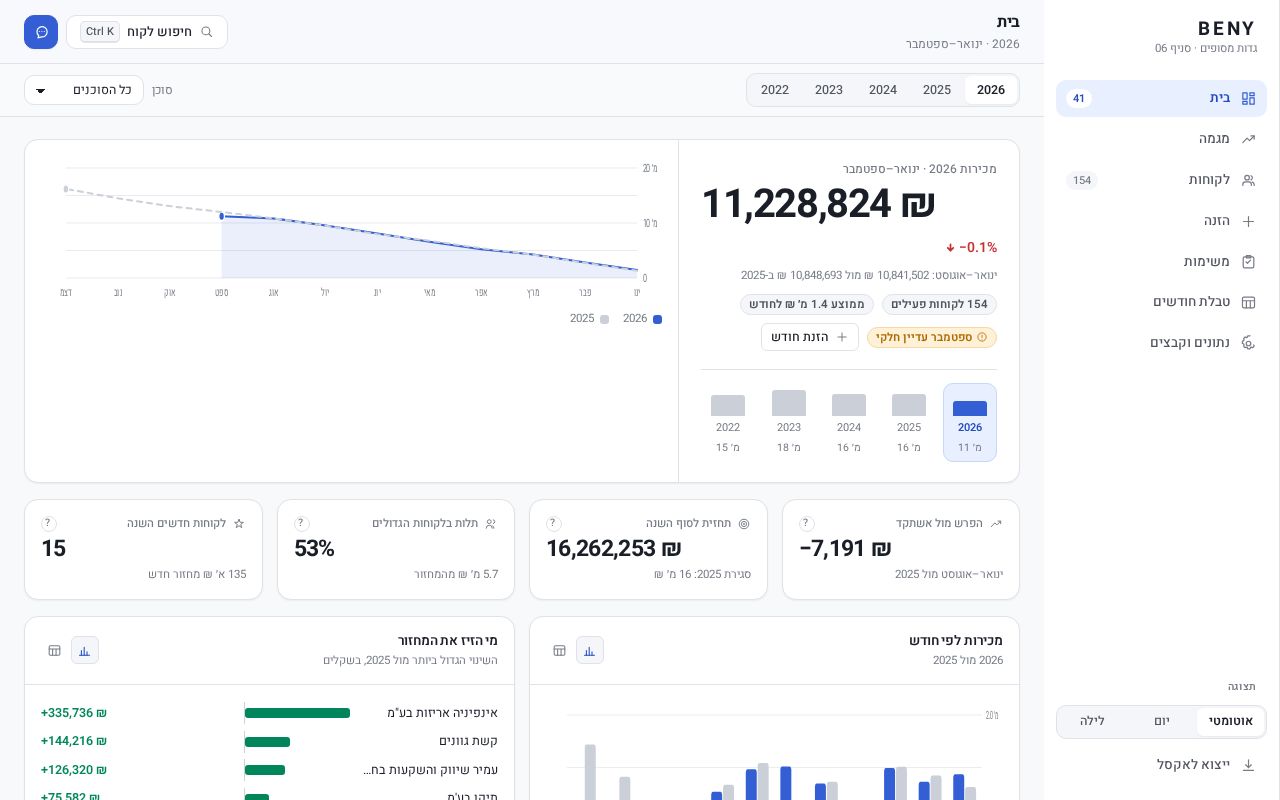
Task: Switch display mode to לילה
Action: pyautogui.click(x=1093, y=721)
